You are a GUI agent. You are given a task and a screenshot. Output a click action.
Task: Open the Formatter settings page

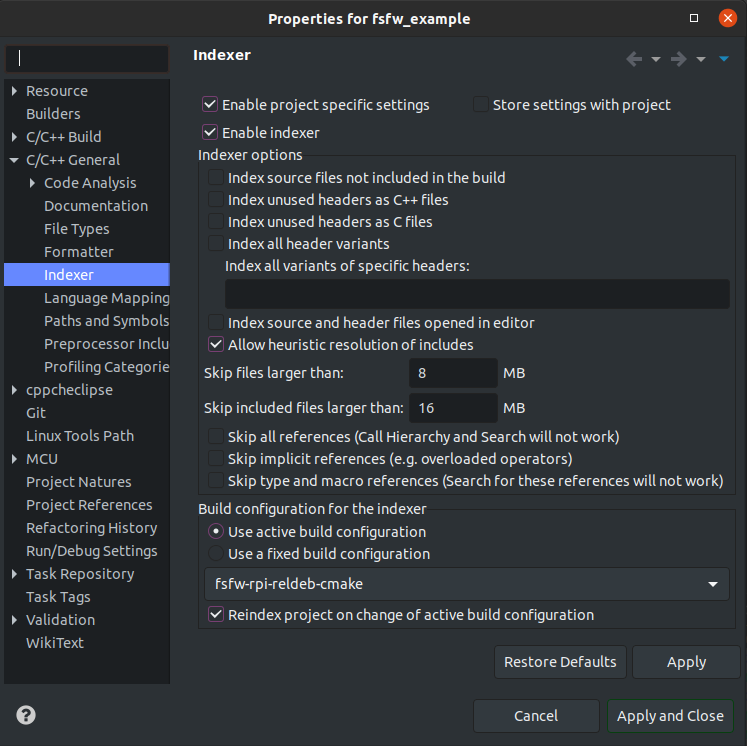point(79,252)
